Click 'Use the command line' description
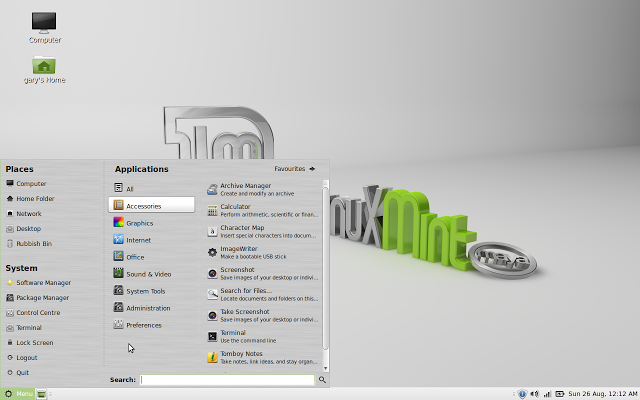Viewport: 640px width, 400px height. (x=248, y=341)
